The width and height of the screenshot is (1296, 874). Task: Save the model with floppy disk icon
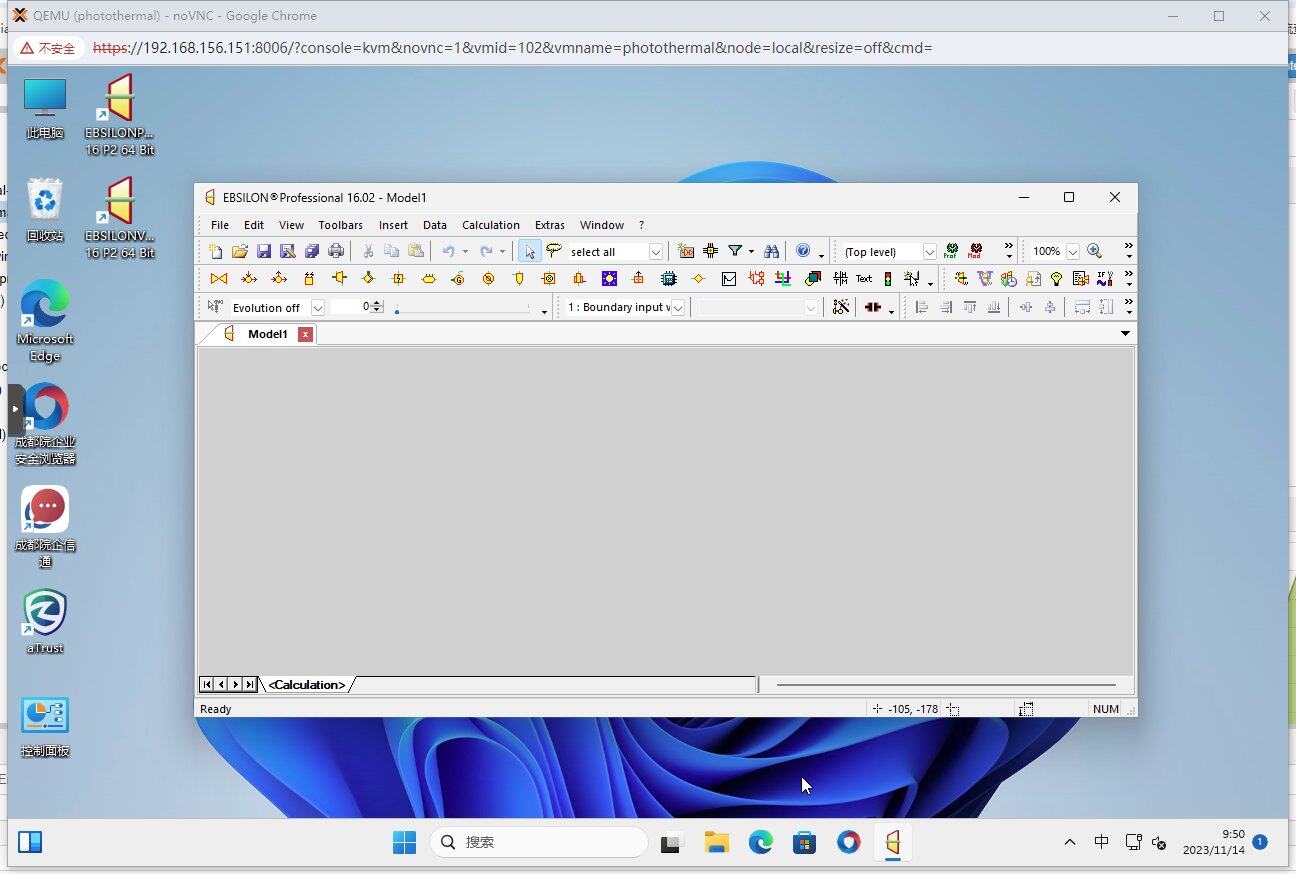[264, 252]
